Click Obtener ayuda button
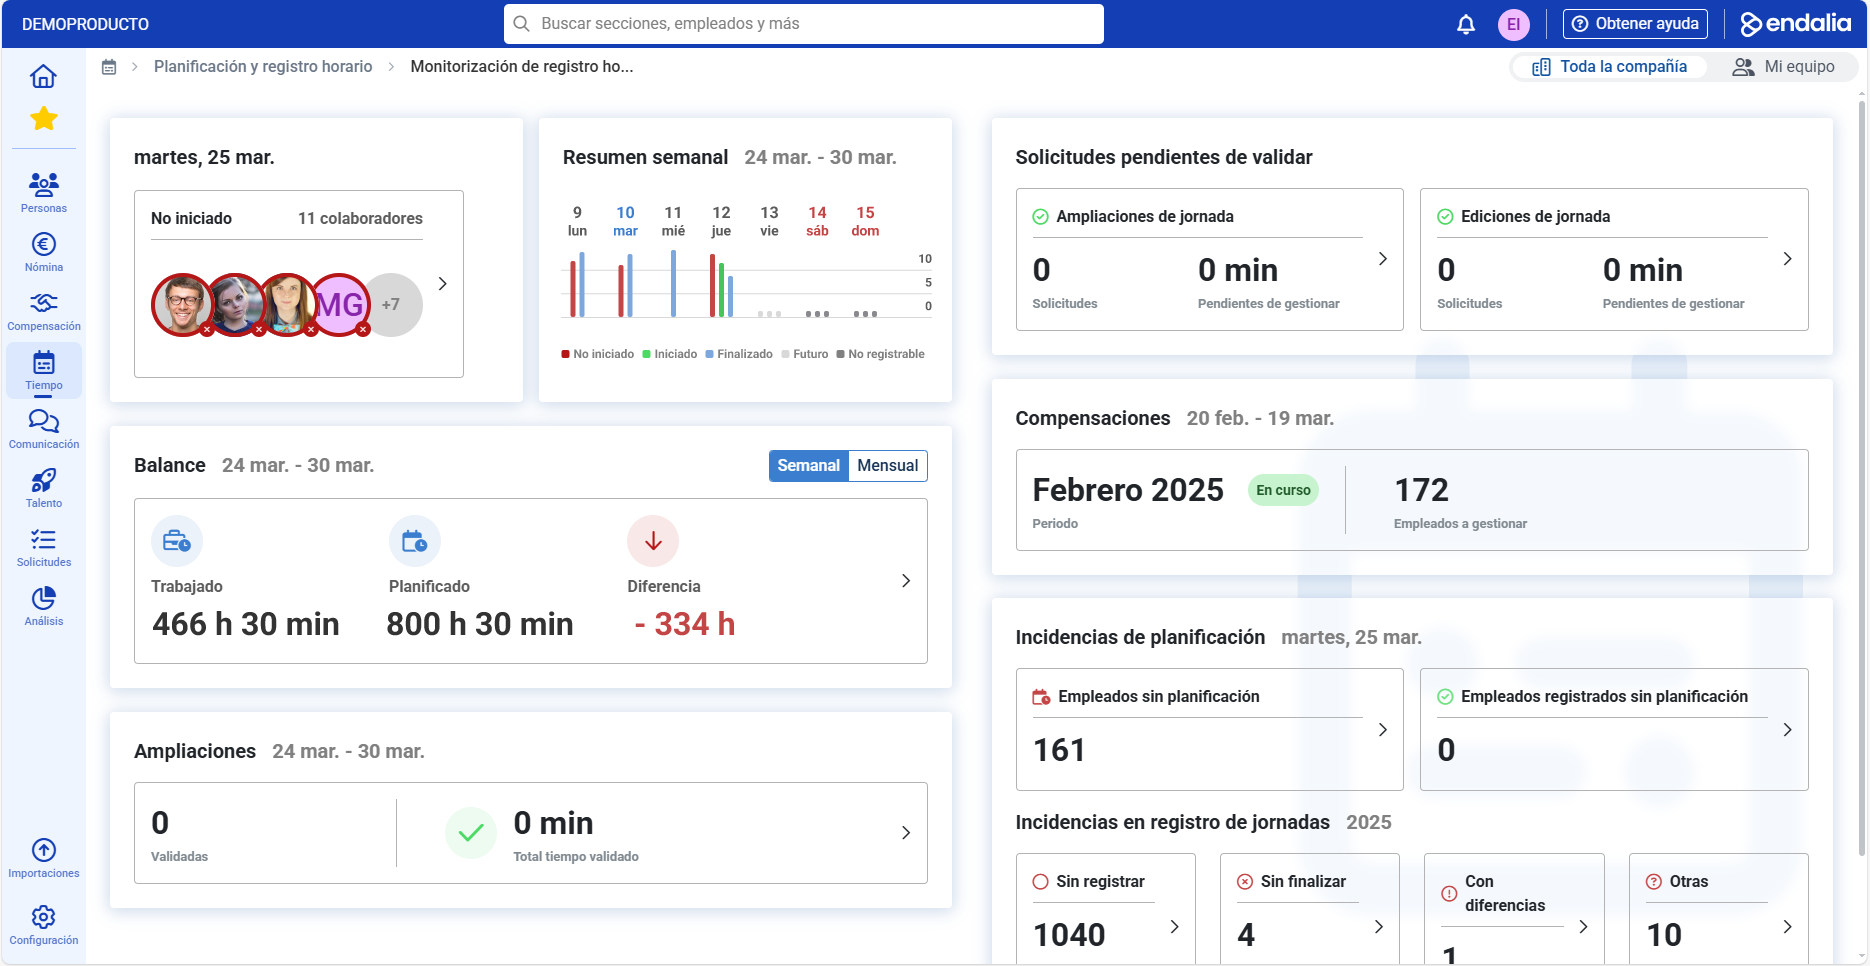The height and width of the screenshot is (966, 1870). click(1635, 24)
